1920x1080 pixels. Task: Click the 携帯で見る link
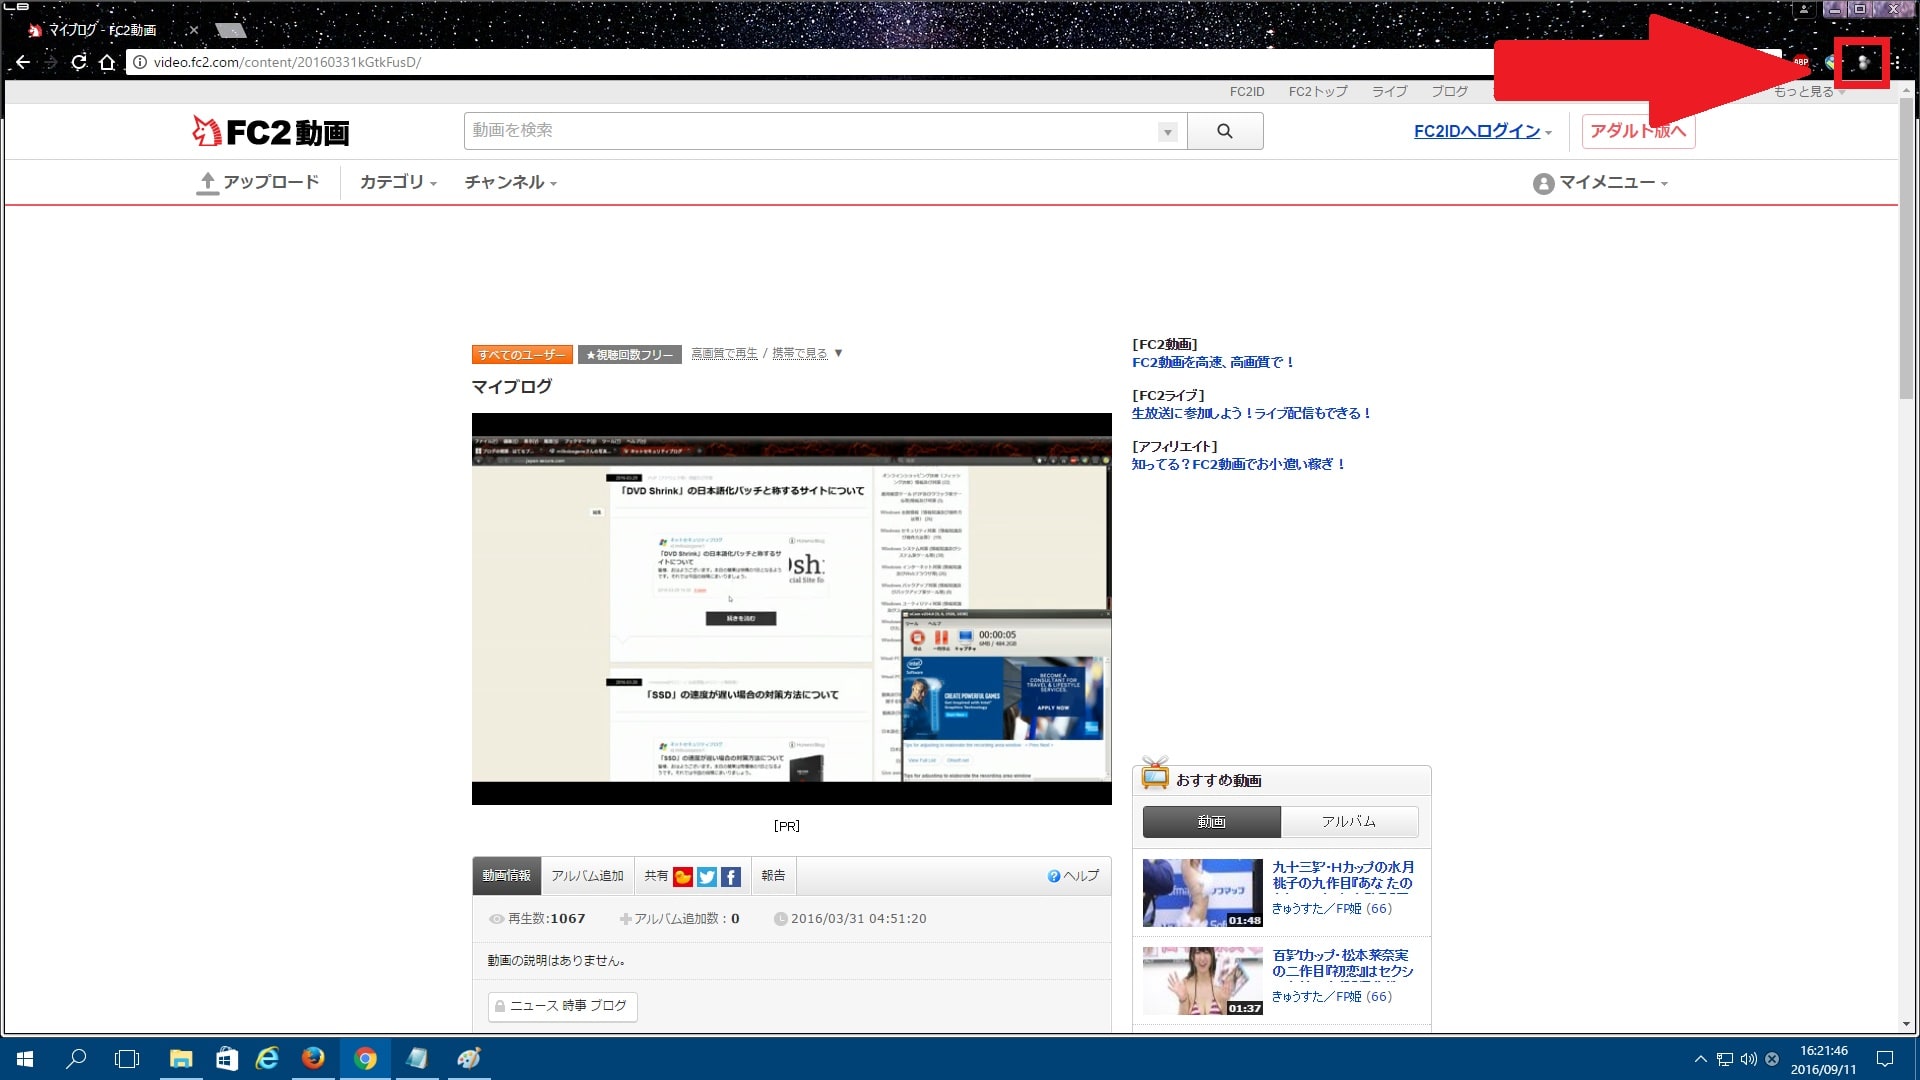tap(799, 354)
